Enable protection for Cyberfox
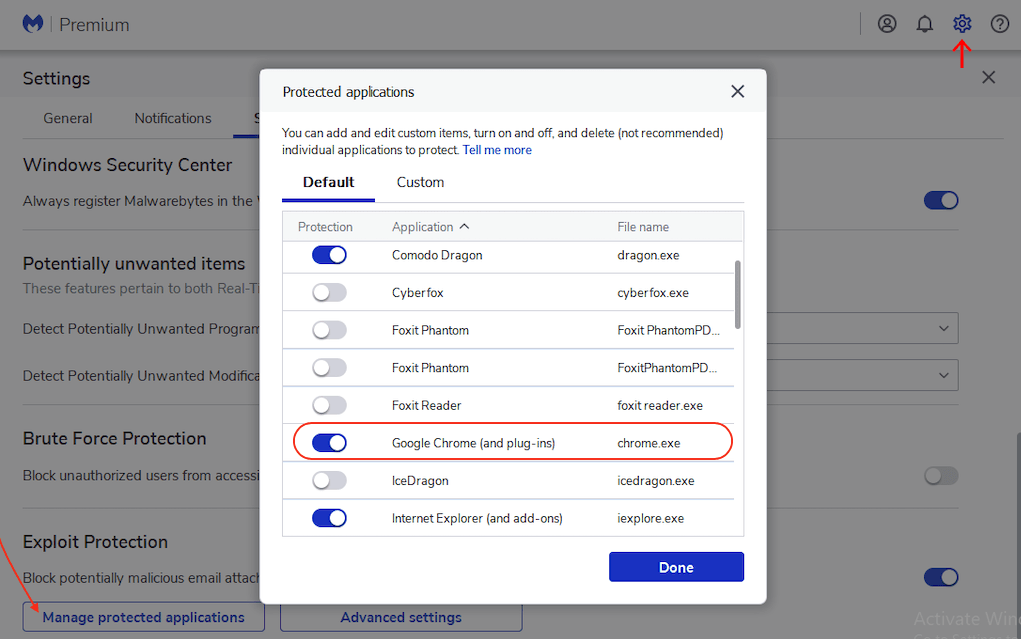 [329, 292]
